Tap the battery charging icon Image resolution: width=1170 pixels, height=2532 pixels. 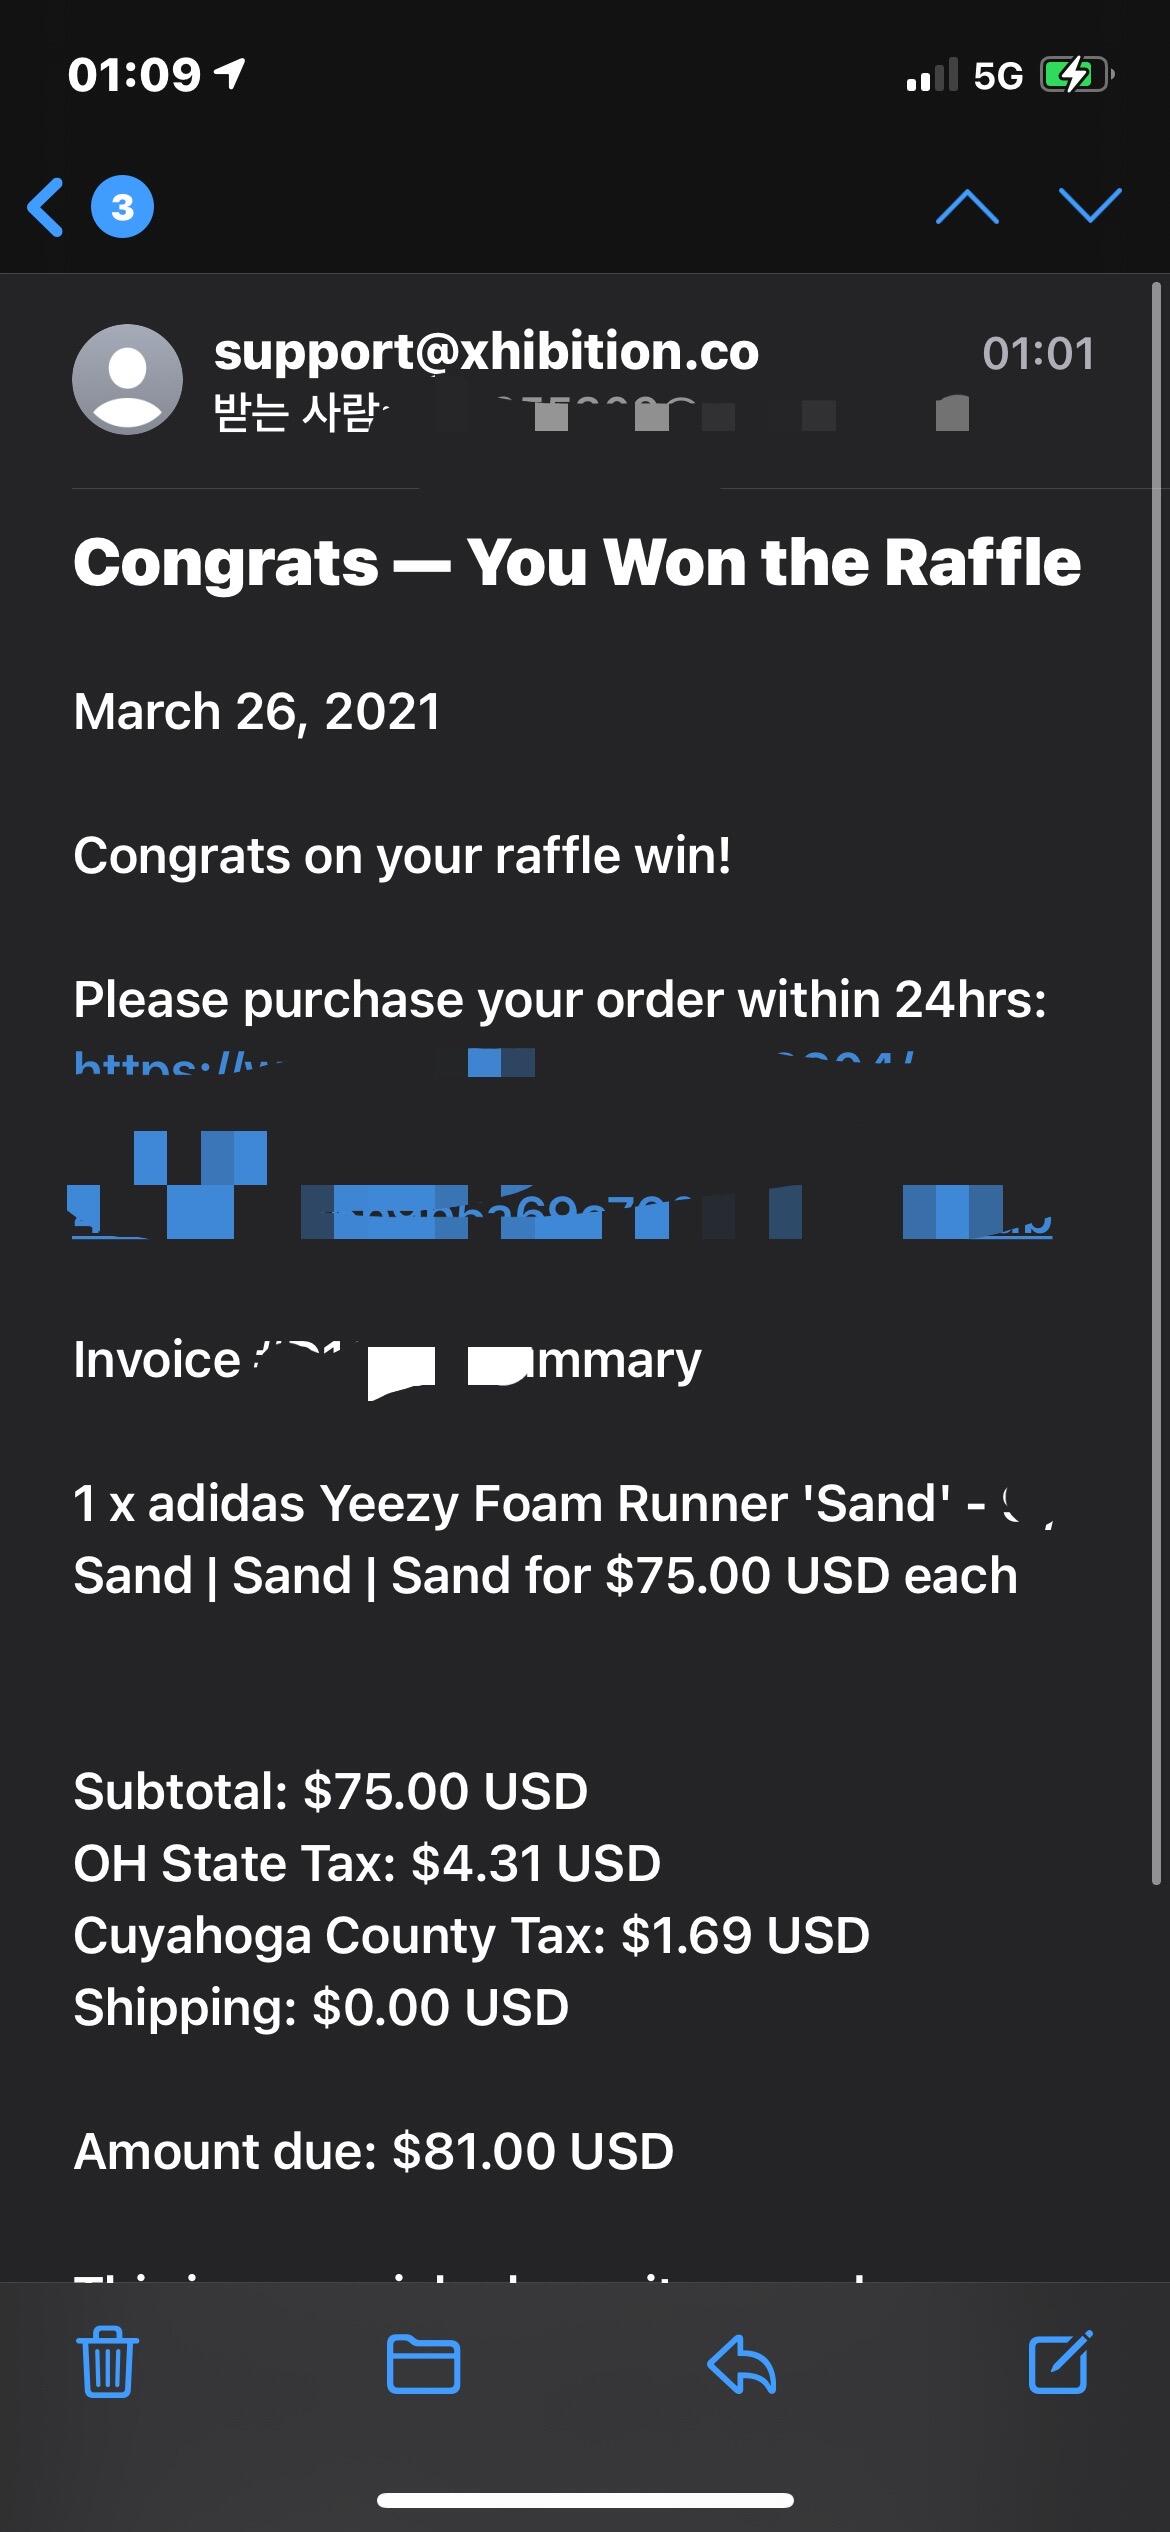(x=1074, y=76)
